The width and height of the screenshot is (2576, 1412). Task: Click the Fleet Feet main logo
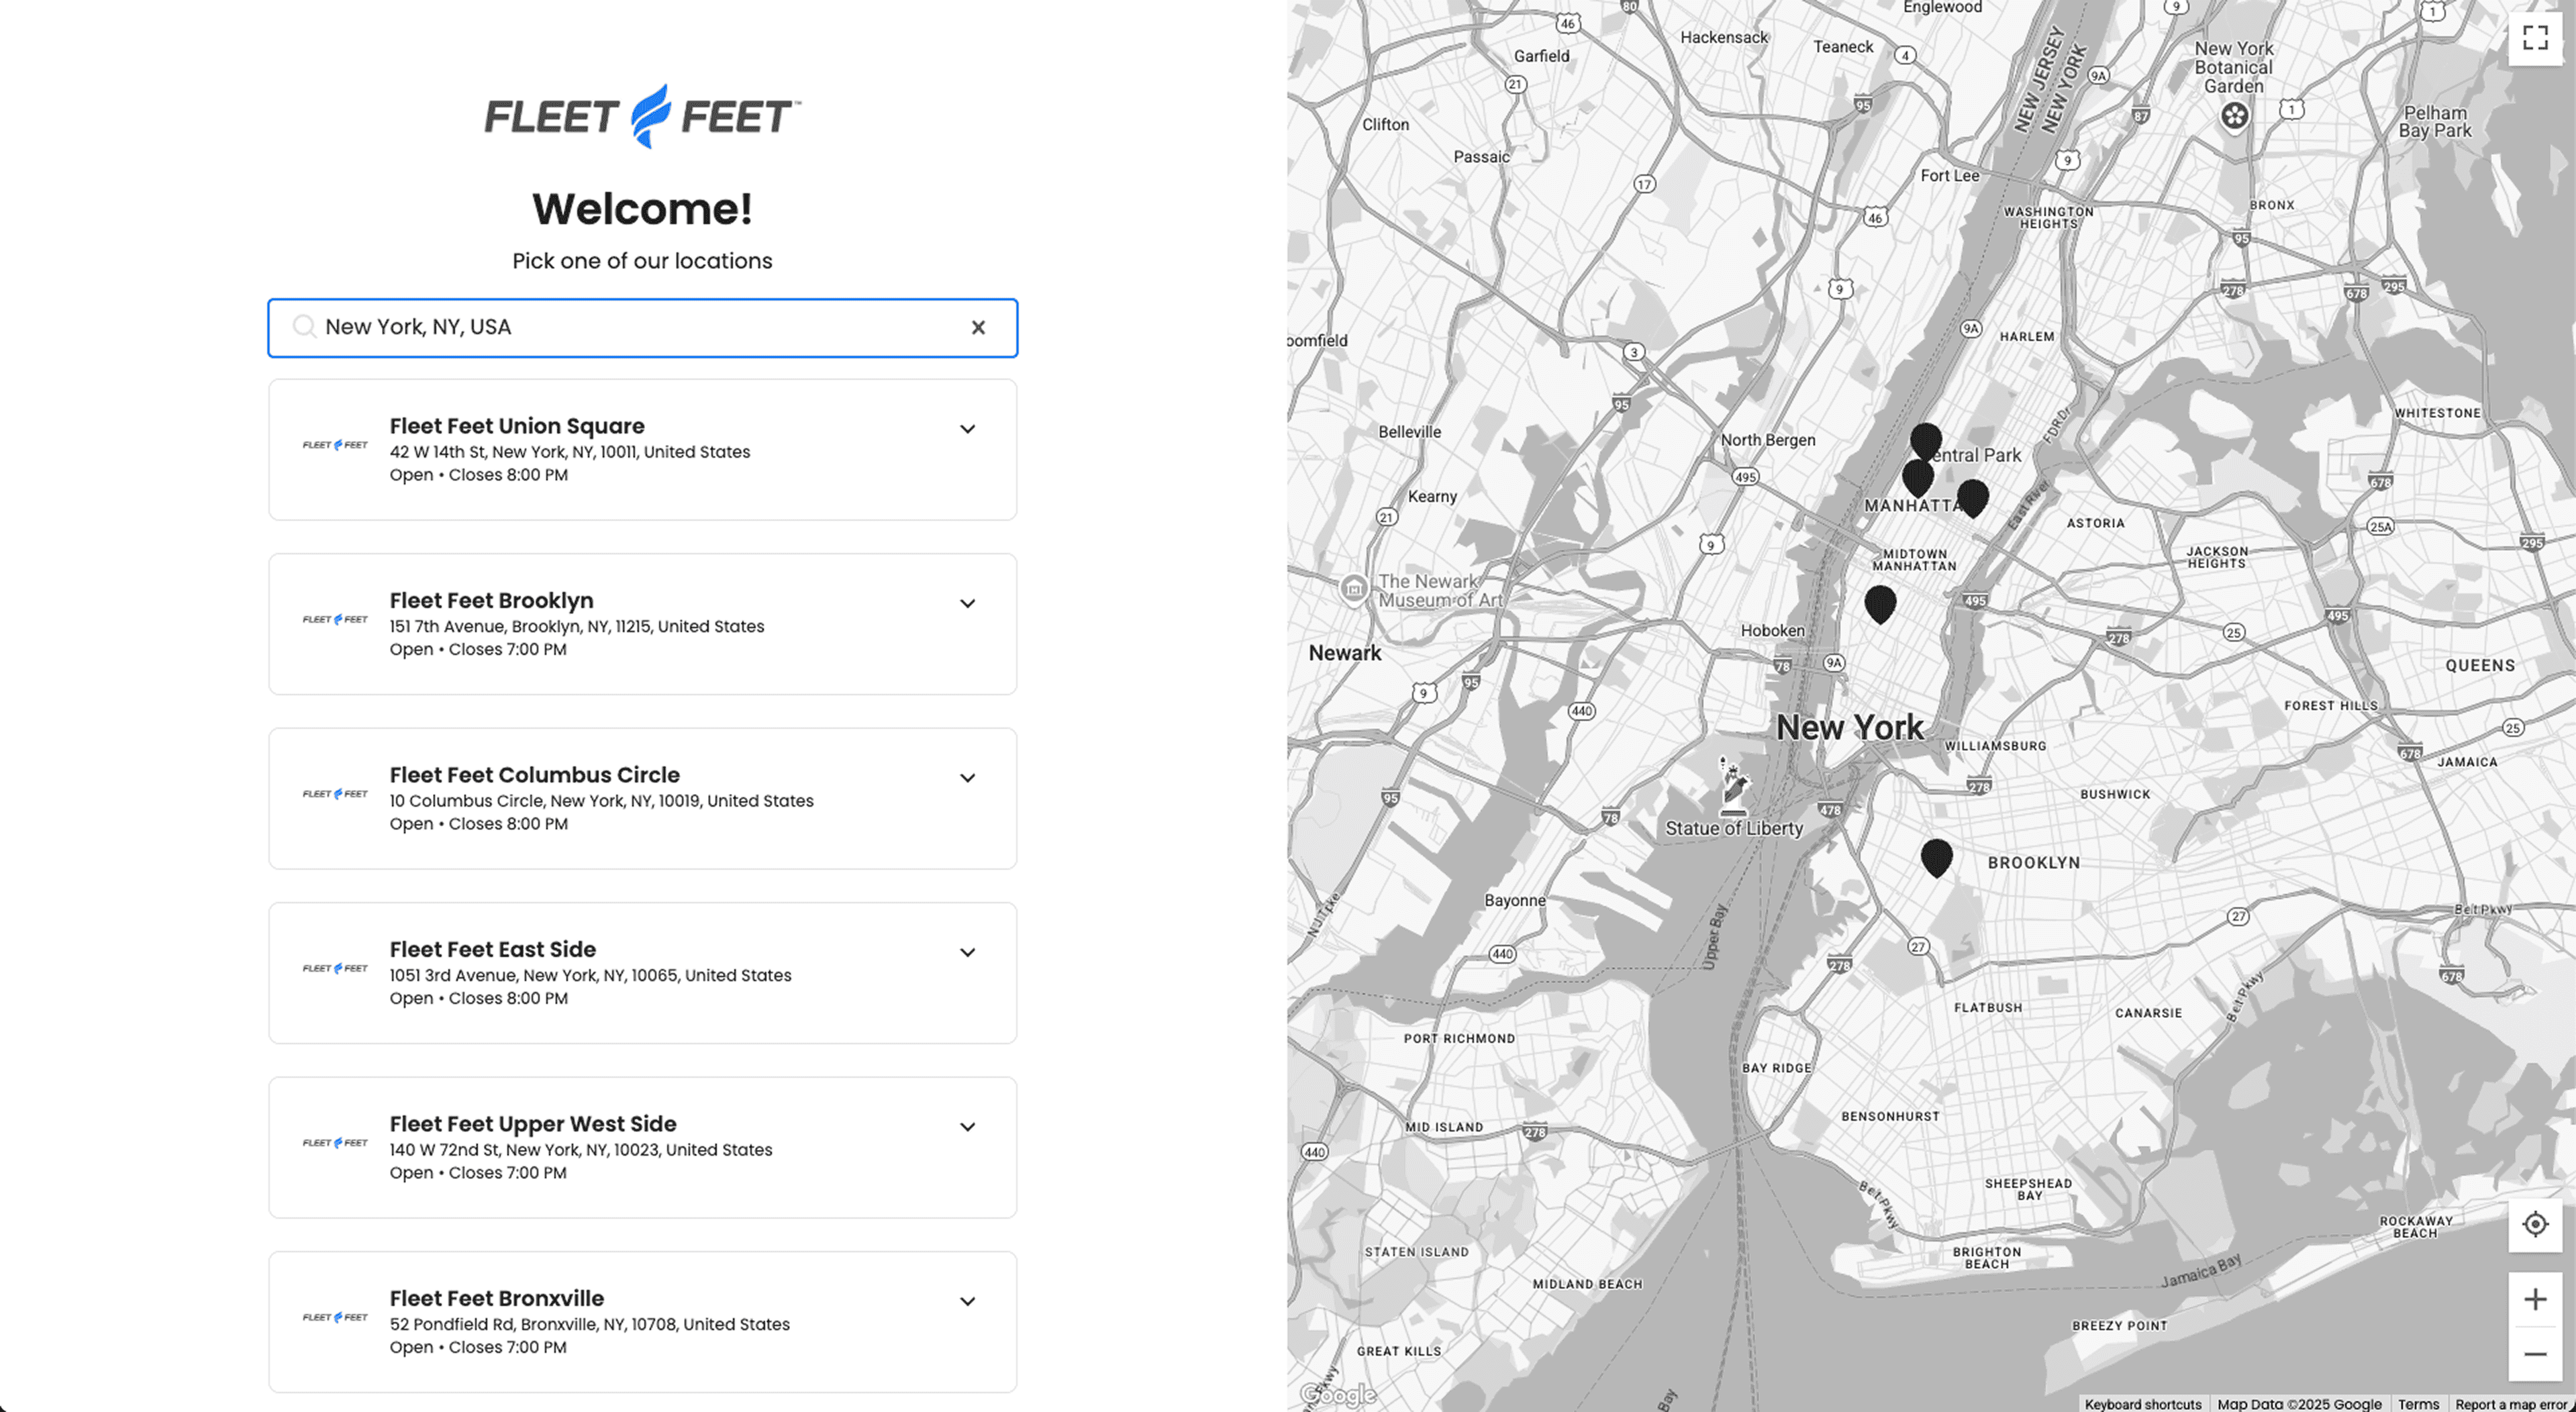point(642,116)
